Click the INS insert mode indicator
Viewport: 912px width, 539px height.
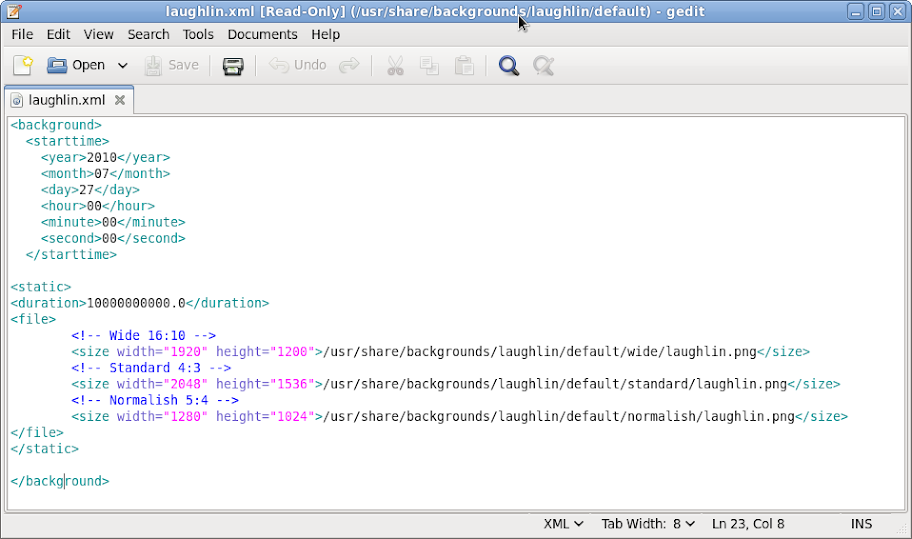point(861,524)
